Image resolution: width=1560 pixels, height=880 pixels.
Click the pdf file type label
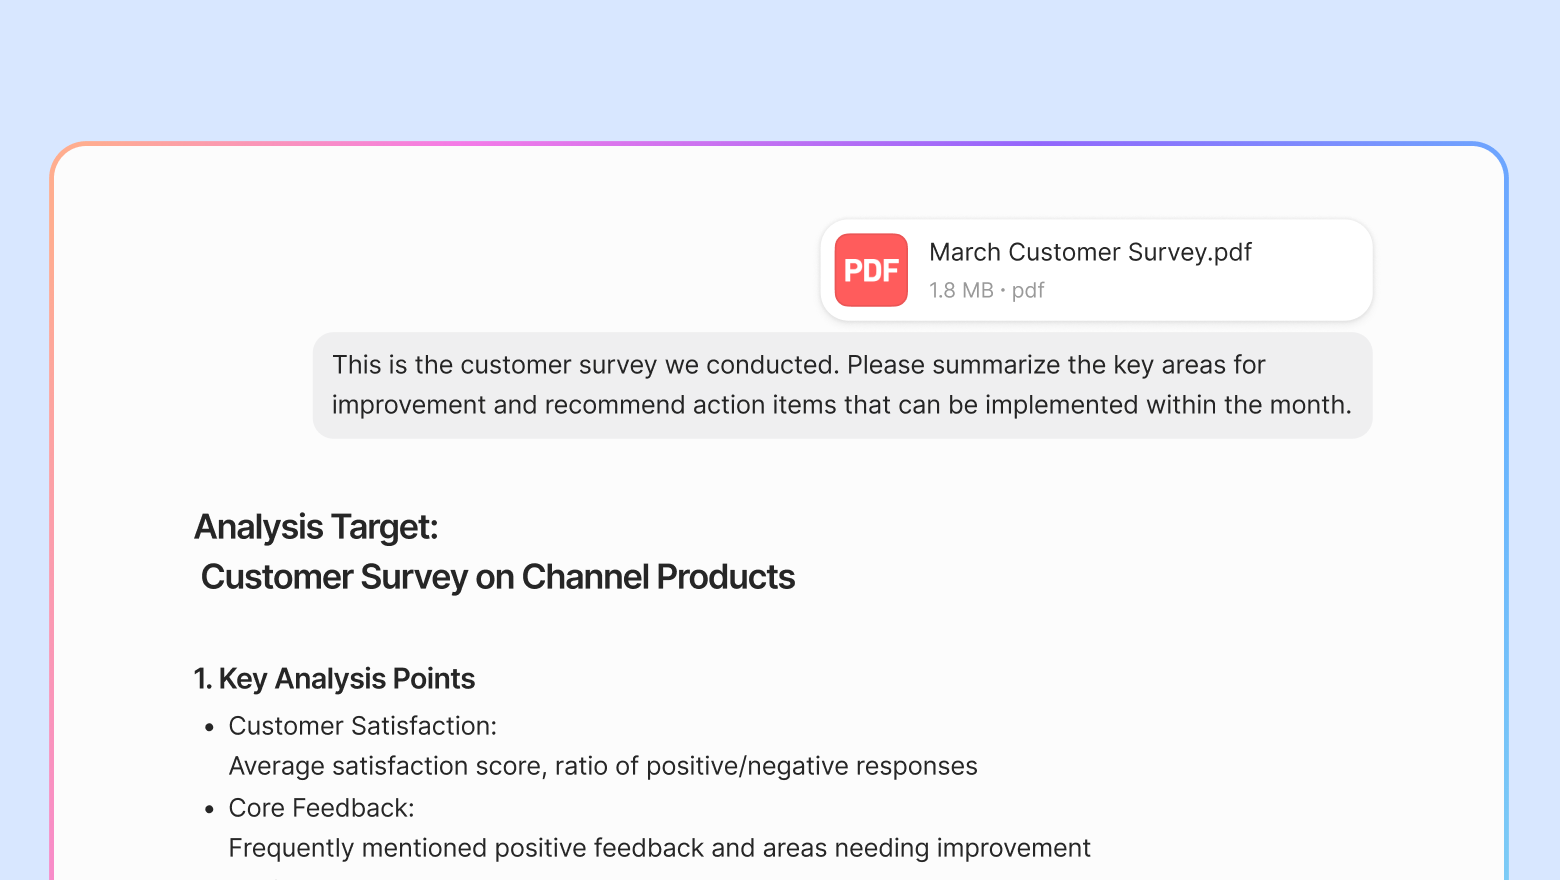[x=1028, y=290]
